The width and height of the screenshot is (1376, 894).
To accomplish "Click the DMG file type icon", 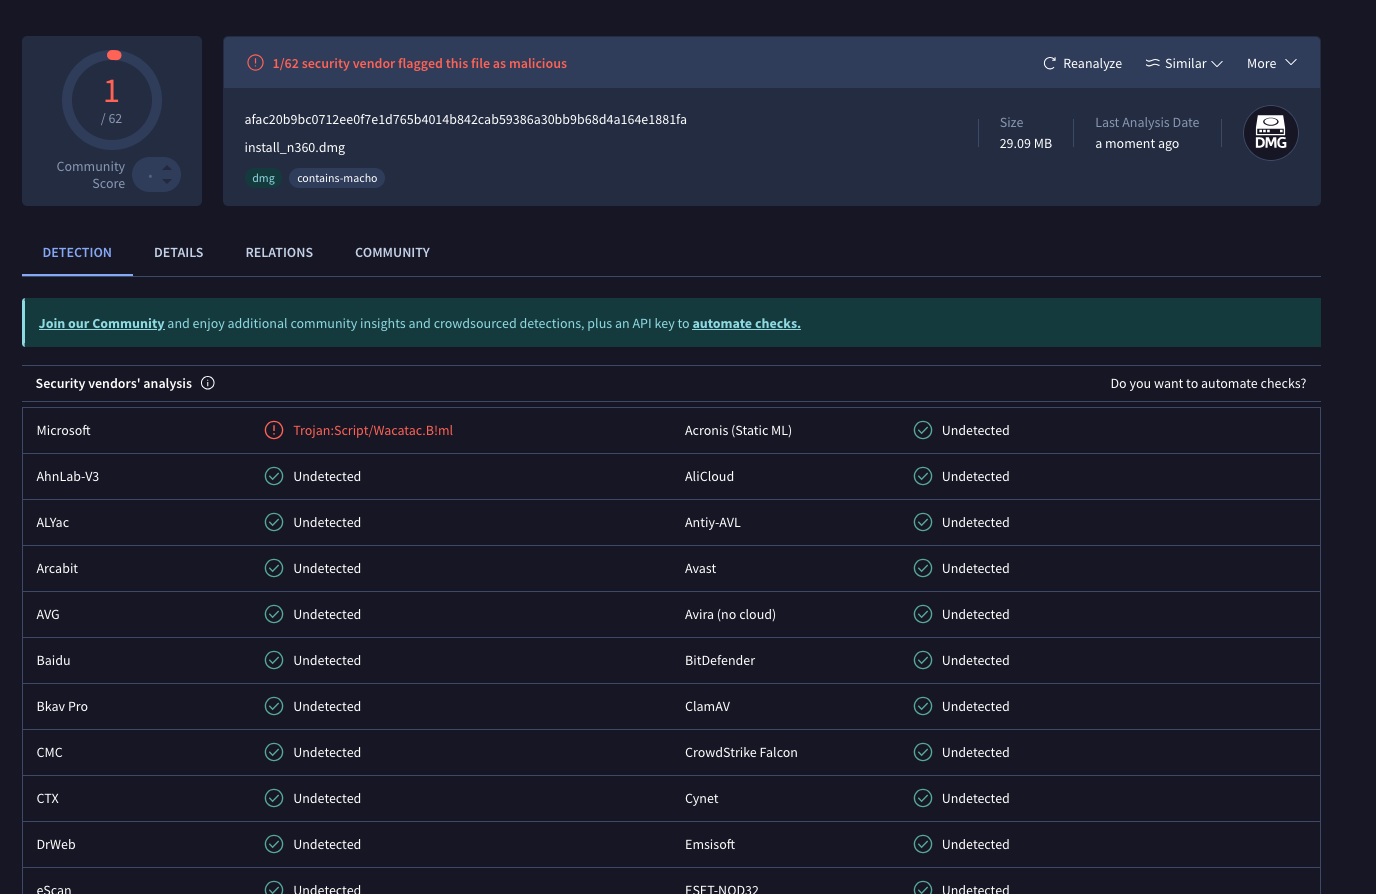I will tap(1270, 133).
